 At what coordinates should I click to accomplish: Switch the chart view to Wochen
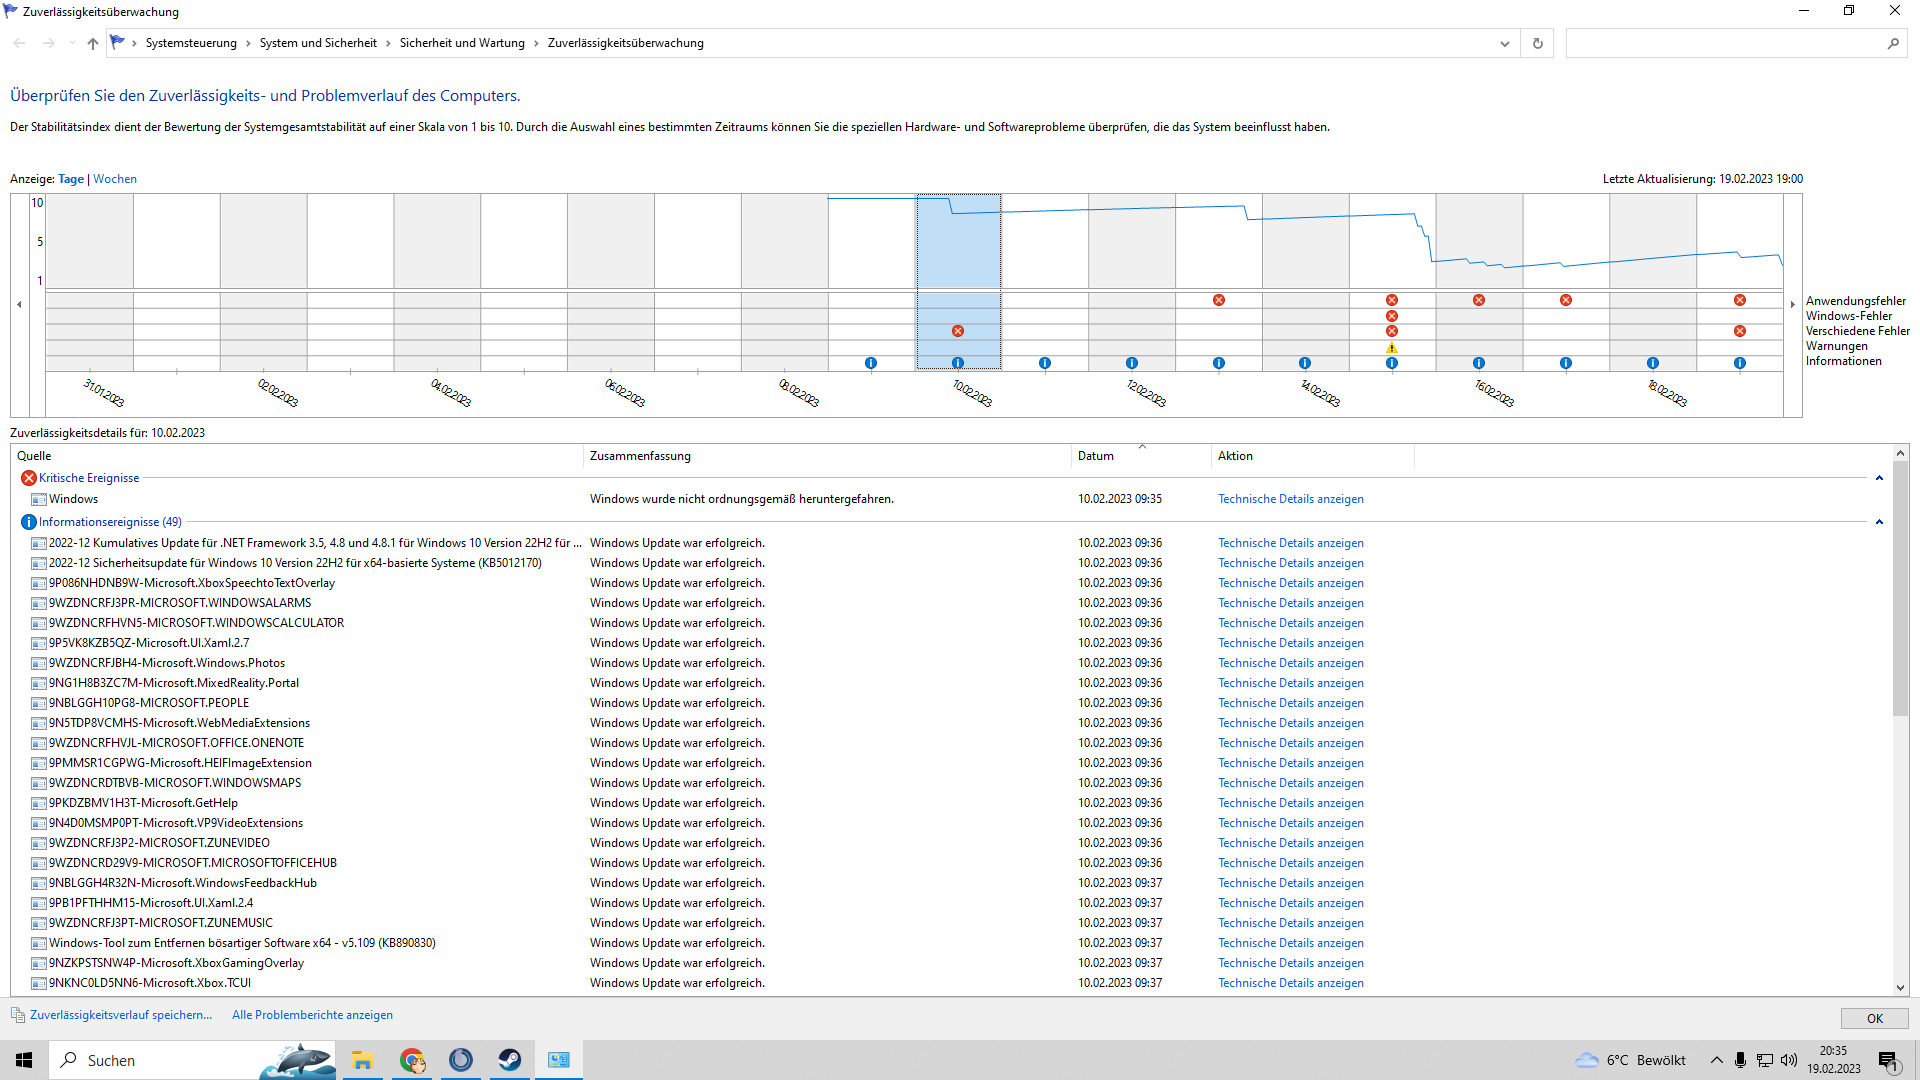tap(115, 179)
